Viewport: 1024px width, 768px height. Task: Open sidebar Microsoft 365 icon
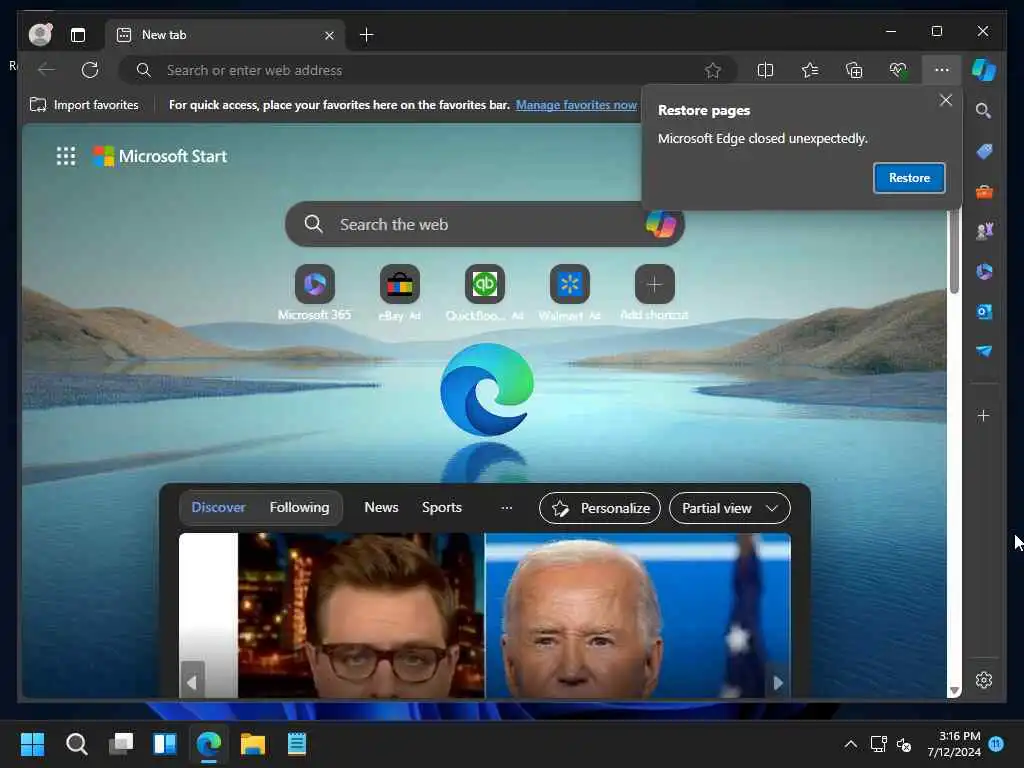click(984, 272)
